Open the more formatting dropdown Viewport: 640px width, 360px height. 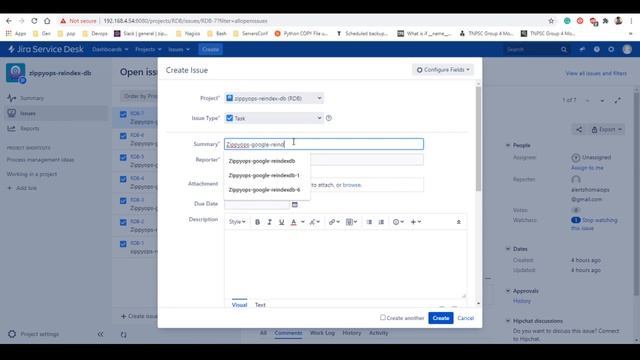point(314,222)
